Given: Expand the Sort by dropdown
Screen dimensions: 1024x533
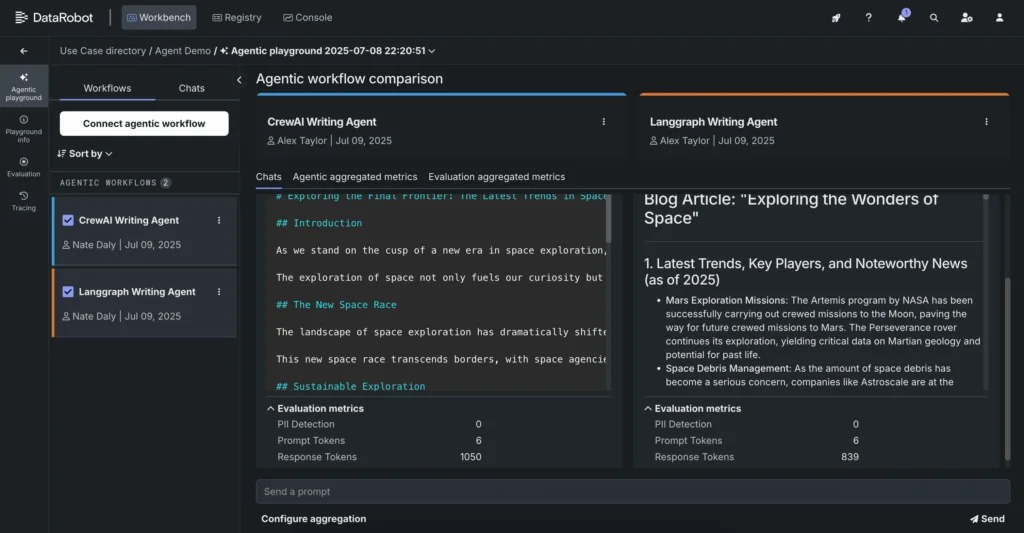Looking at the screenshot, I should (x=85, y=154).
